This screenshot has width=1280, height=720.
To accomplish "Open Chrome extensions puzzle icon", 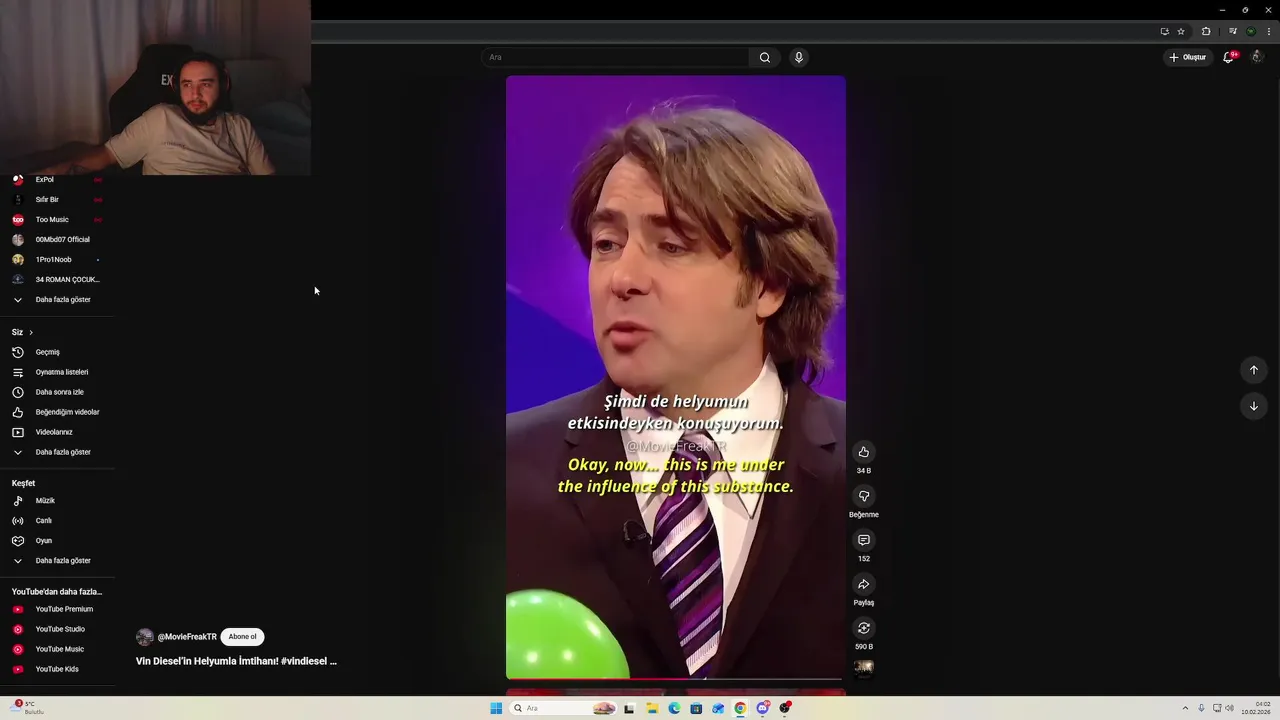I will tap(1206, 31).
